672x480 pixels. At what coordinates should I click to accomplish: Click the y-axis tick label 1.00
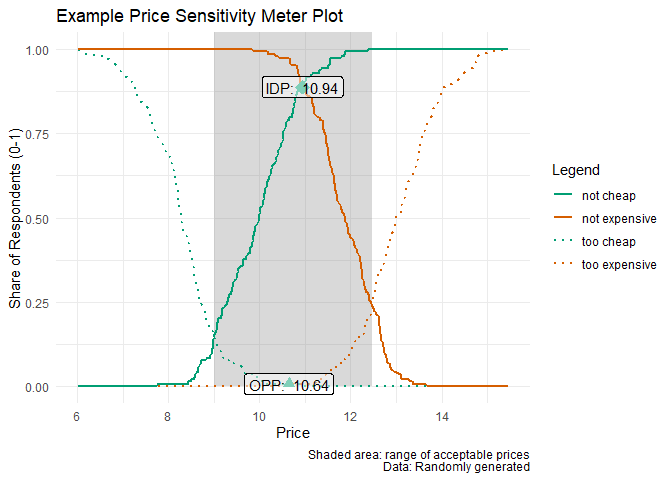37,50
